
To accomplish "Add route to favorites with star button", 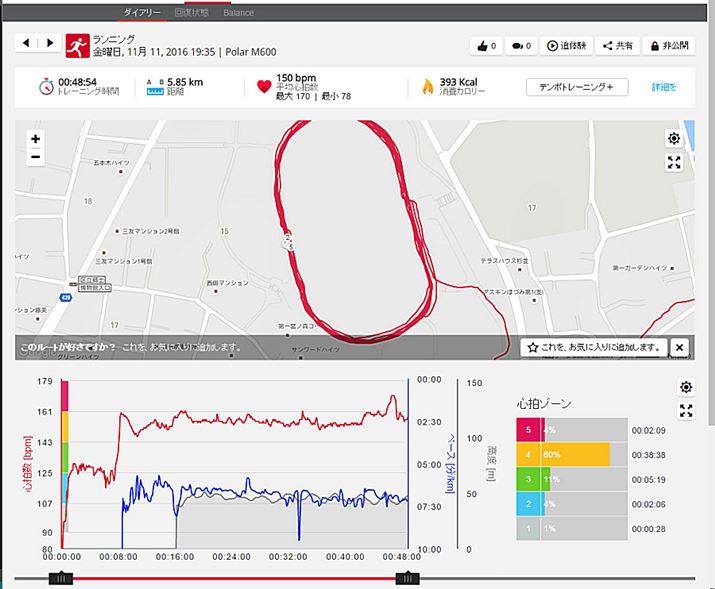I will 593,347.
